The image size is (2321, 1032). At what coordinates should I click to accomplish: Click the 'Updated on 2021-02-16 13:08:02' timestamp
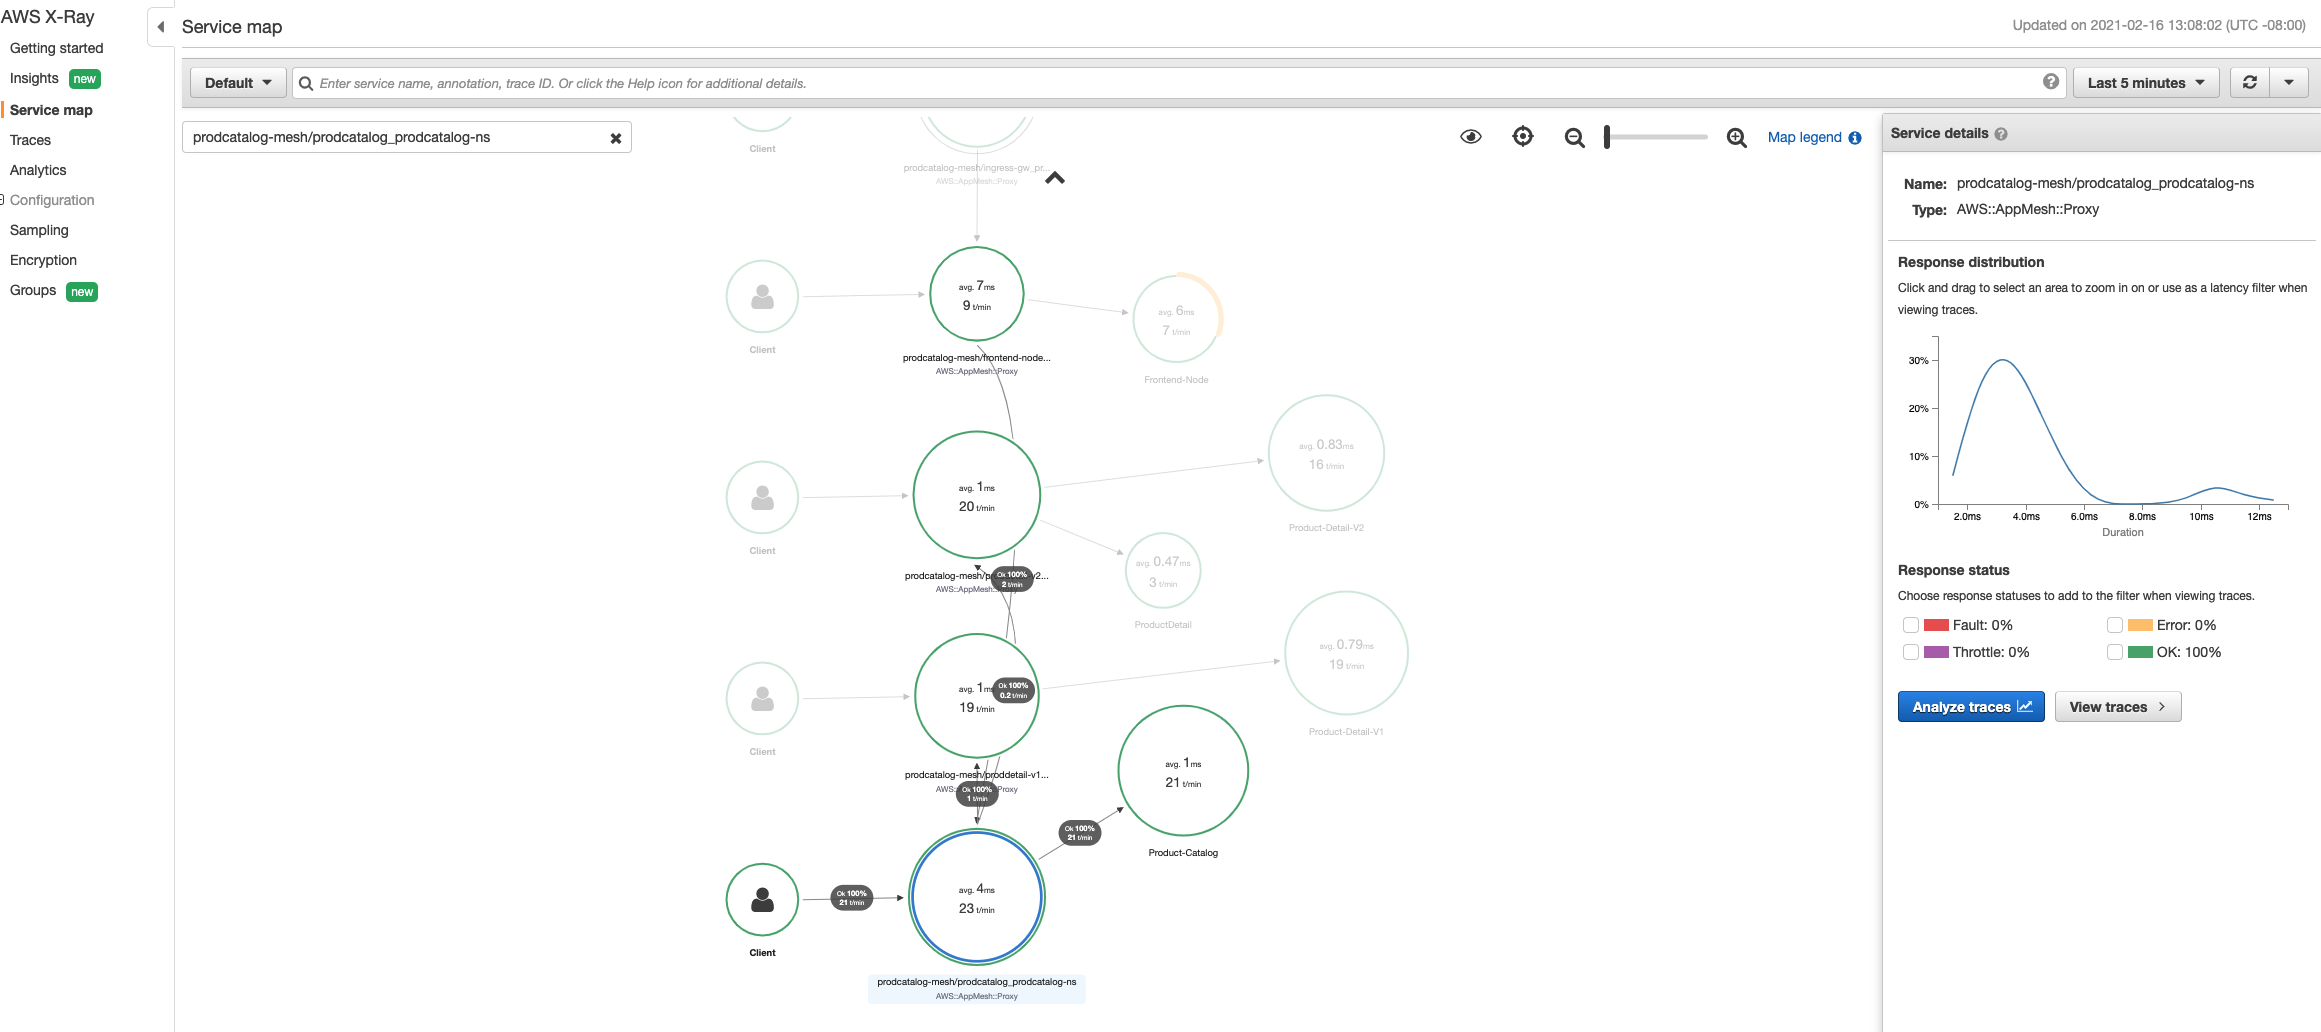click(x=2159, y=26)
